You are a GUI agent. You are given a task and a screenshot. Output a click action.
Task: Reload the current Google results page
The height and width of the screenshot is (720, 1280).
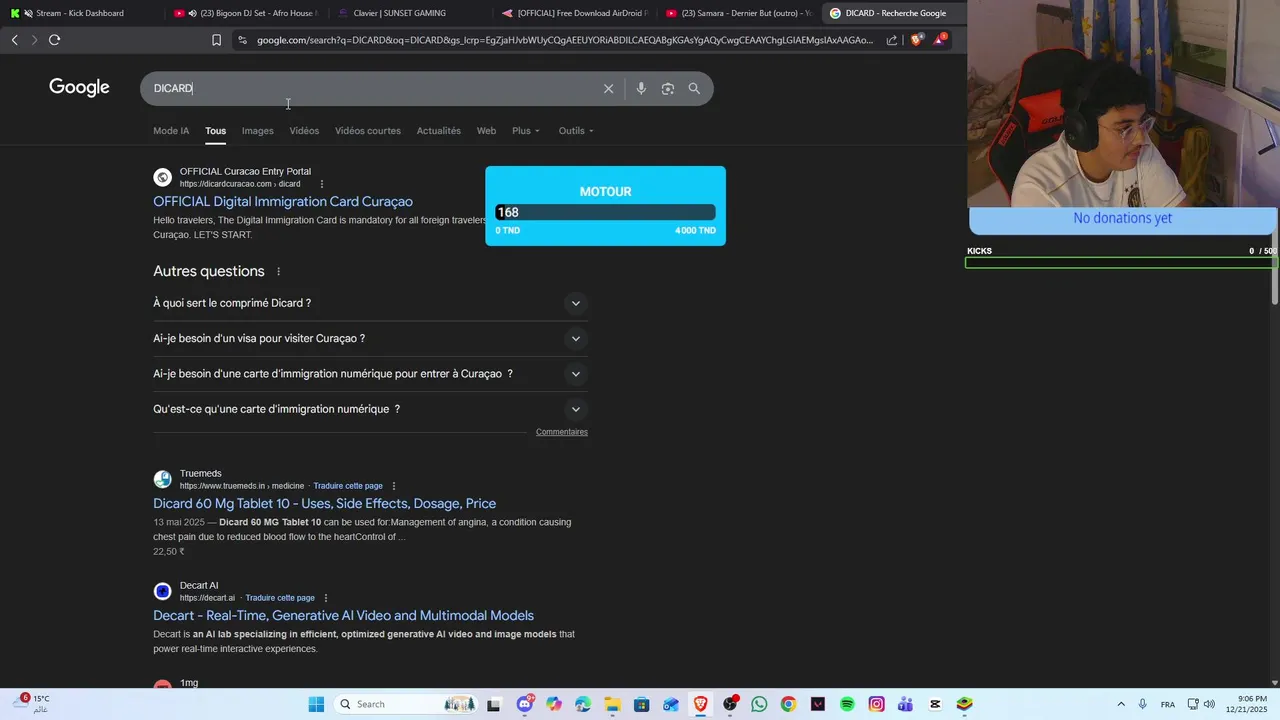point(55,40)
